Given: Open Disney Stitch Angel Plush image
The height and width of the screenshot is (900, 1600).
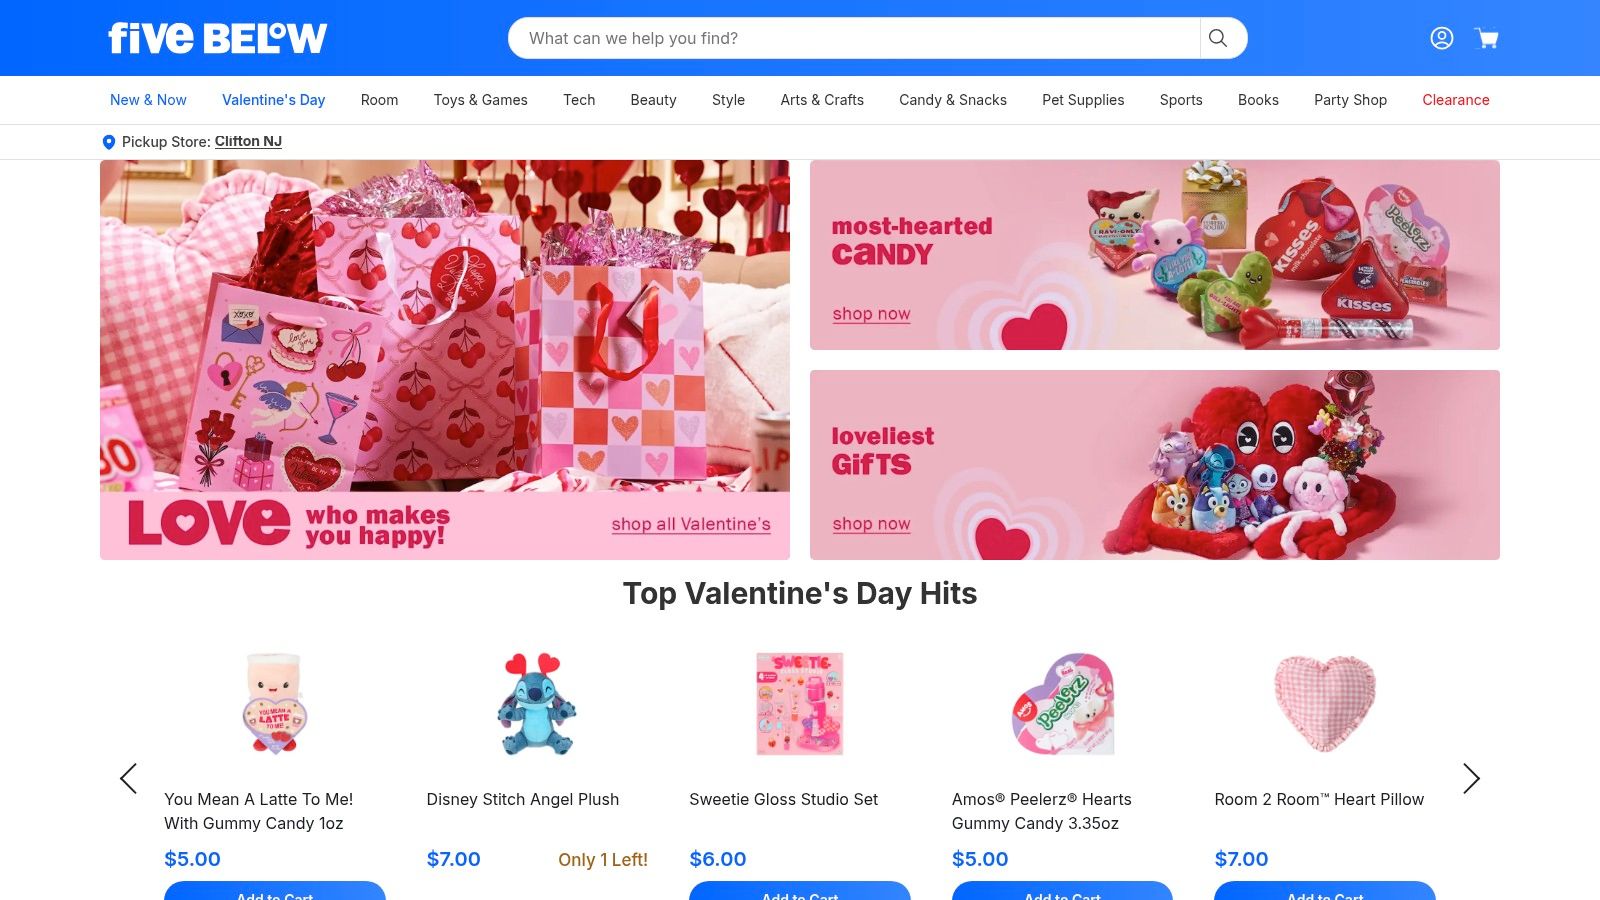Looking at the screenshot, I should [537, 703].
